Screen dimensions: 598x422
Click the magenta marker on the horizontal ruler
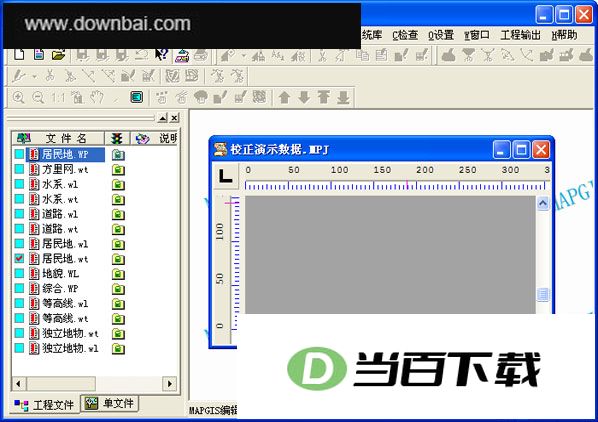pos(407,185)
